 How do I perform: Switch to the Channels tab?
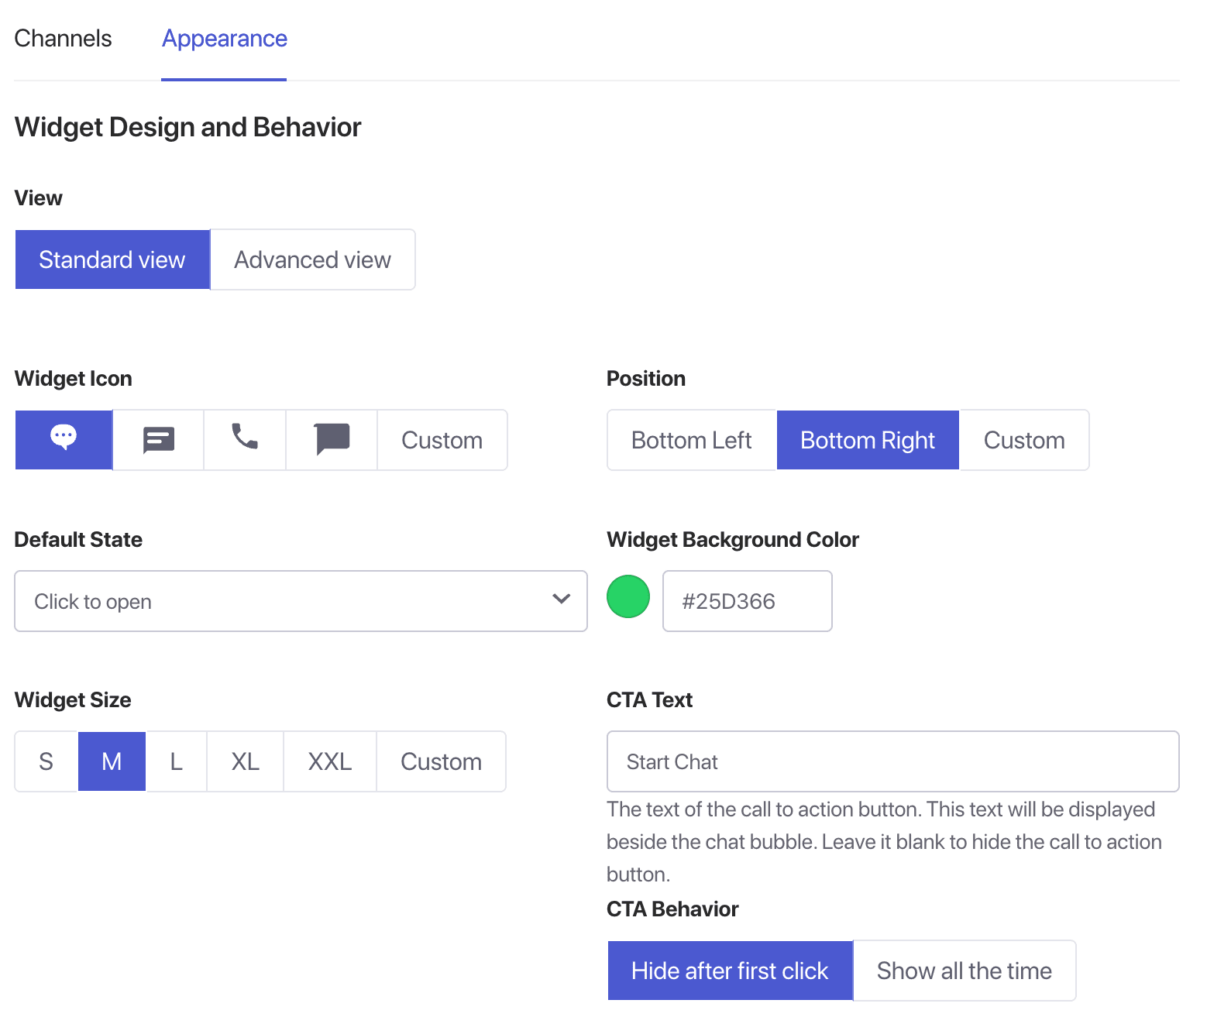63,39
